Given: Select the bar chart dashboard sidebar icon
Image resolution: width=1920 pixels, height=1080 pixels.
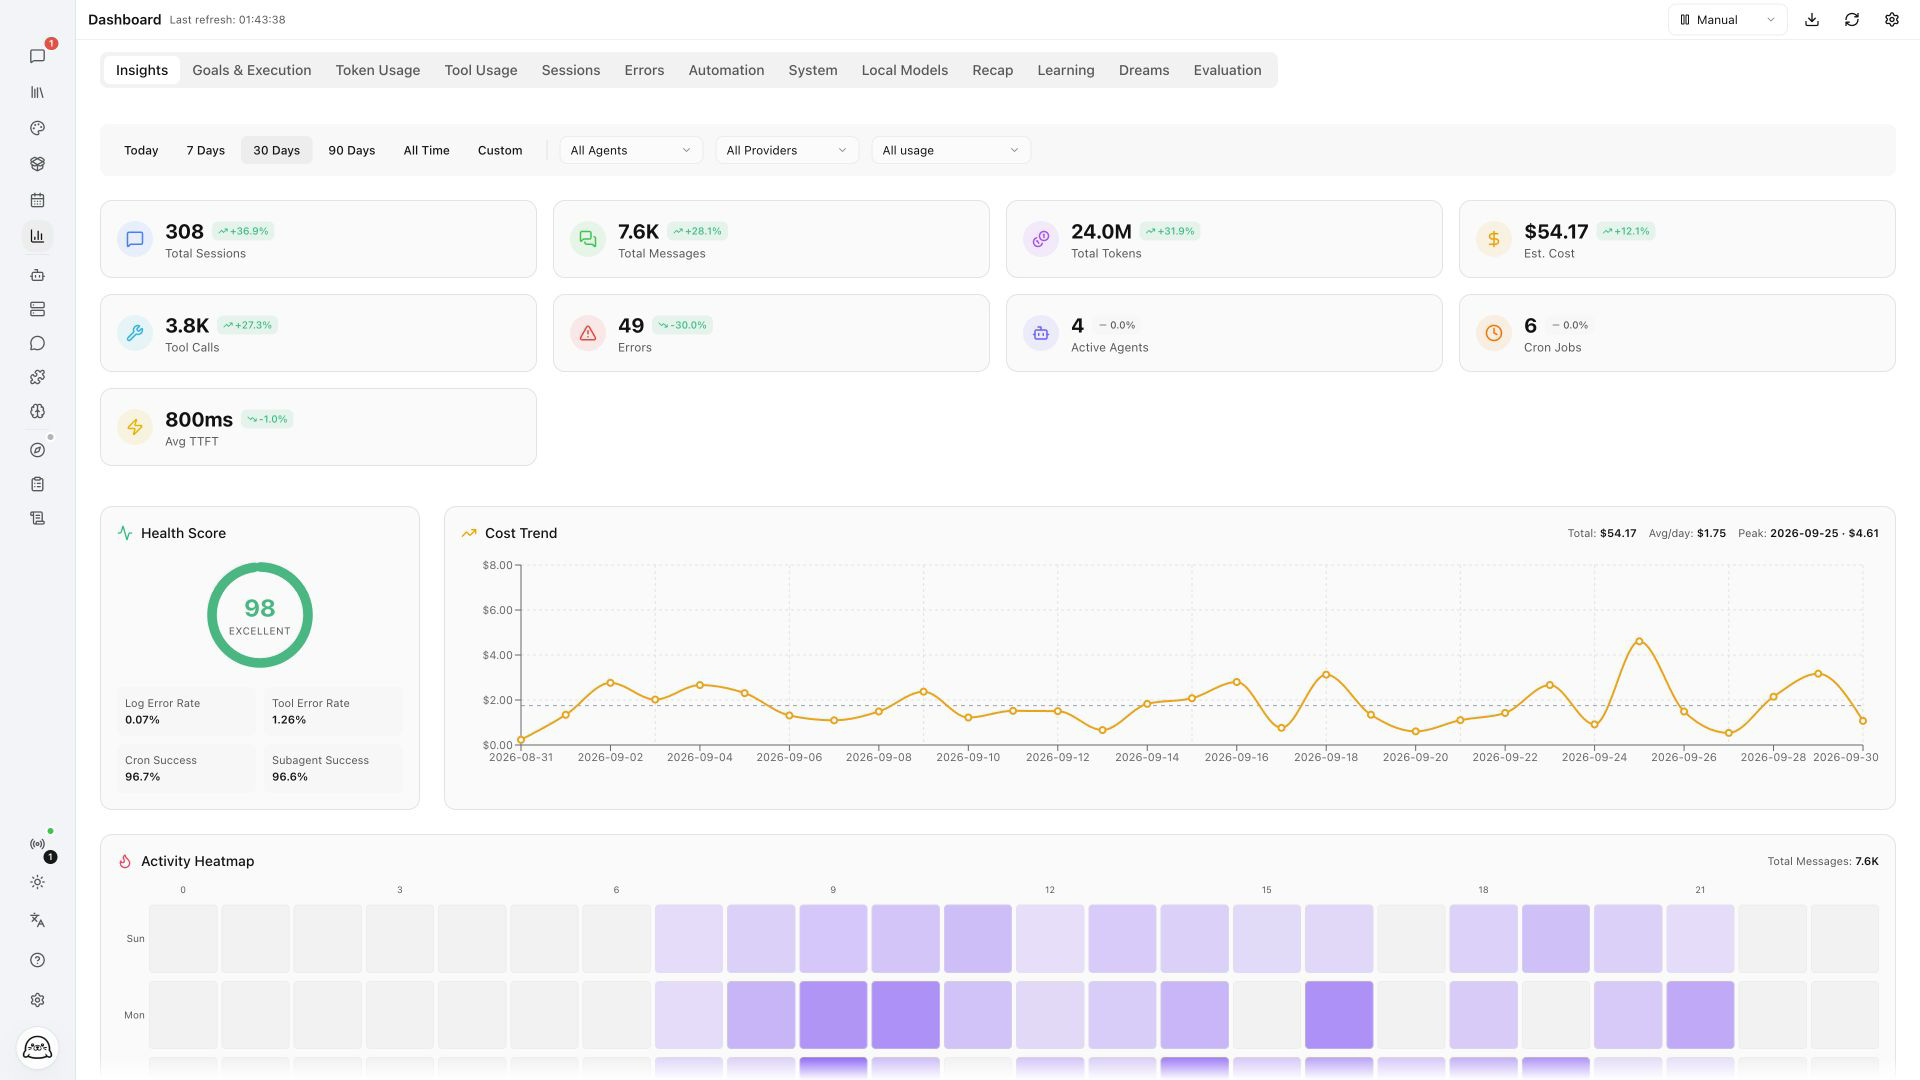Looking at the screenshot, I should tap(38, 236).
